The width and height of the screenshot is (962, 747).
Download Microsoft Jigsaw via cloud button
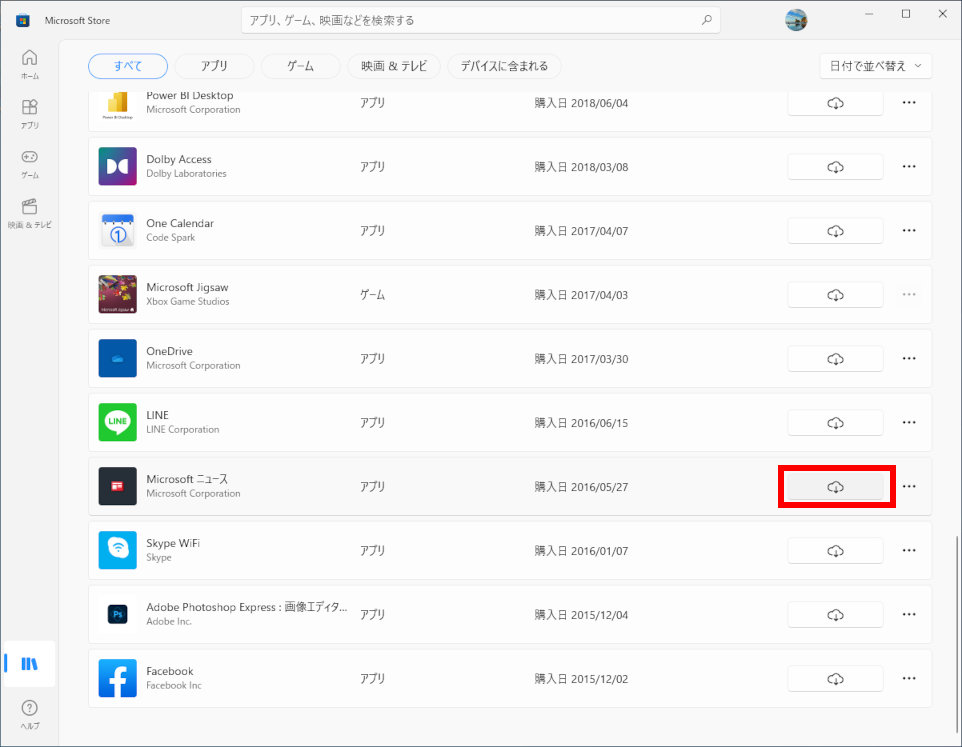[835, 295]
